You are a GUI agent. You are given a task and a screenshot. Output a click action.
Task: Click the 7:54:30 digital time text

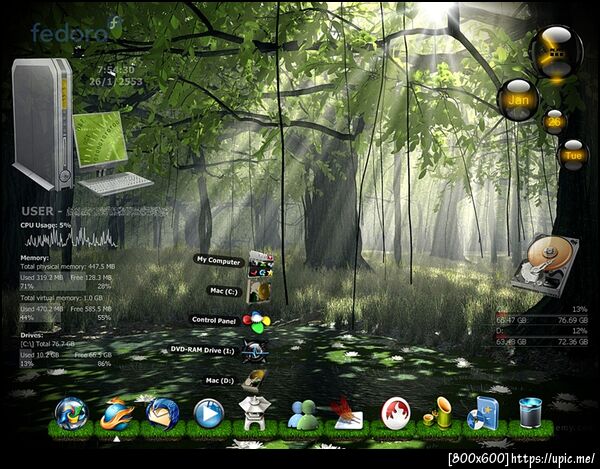116,70
